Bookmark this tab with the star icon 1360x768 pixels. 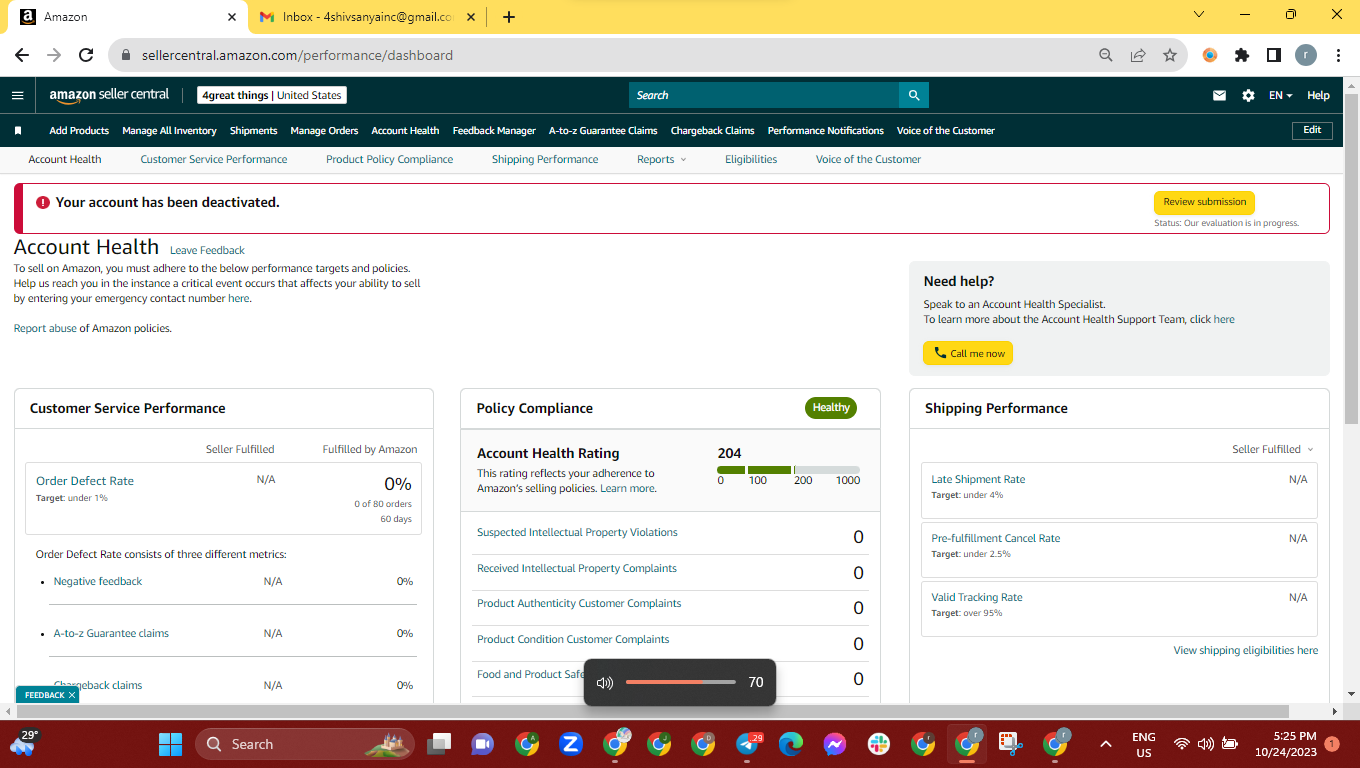[x=1170, y=55]
